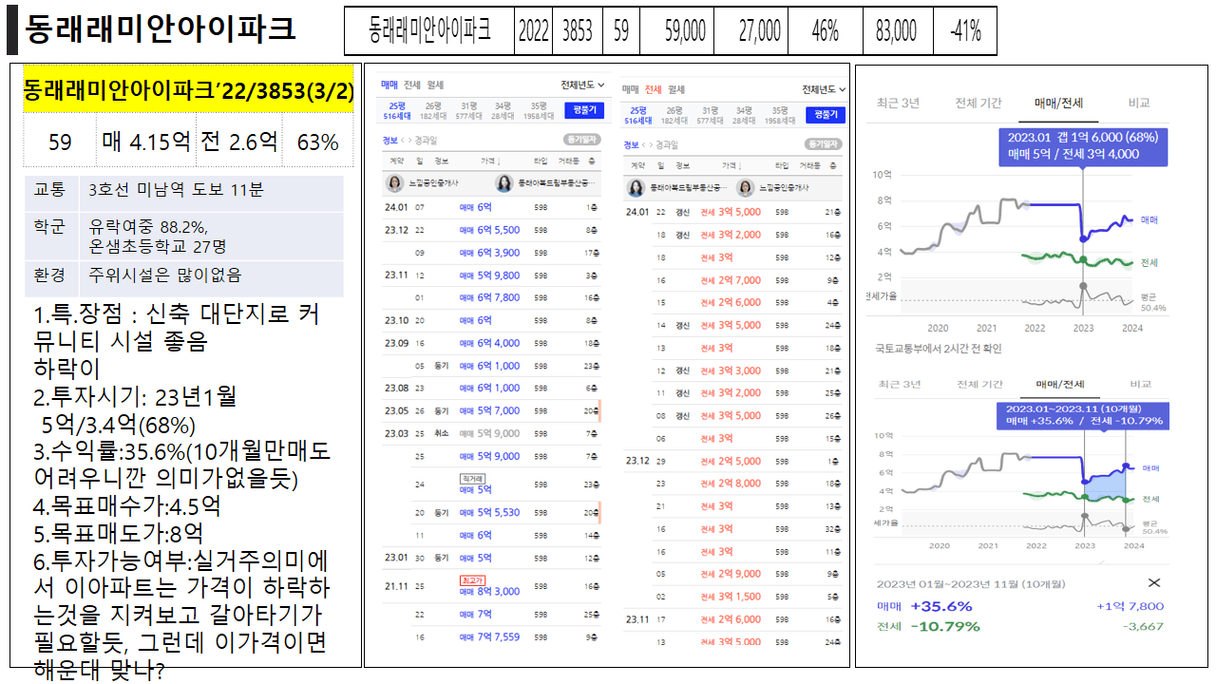Sort by the 가격 column arrow in the sale list panel
Screen dimensions: 1216x684
pyautogui.click(x=499, y=159)
